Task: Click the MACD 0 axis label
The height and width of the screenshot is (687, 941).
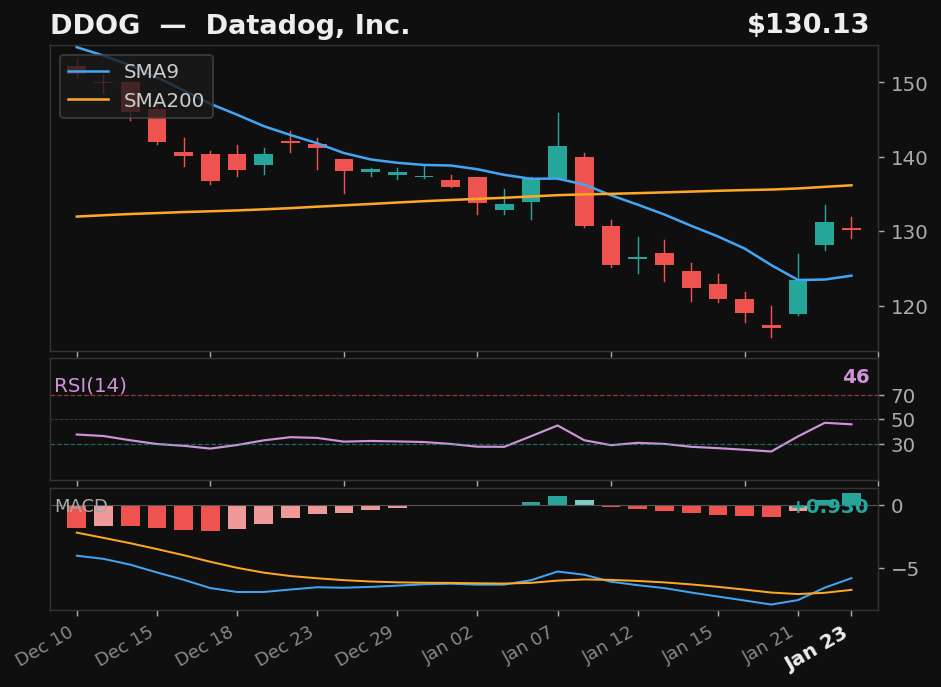Action: coord(897,506)
